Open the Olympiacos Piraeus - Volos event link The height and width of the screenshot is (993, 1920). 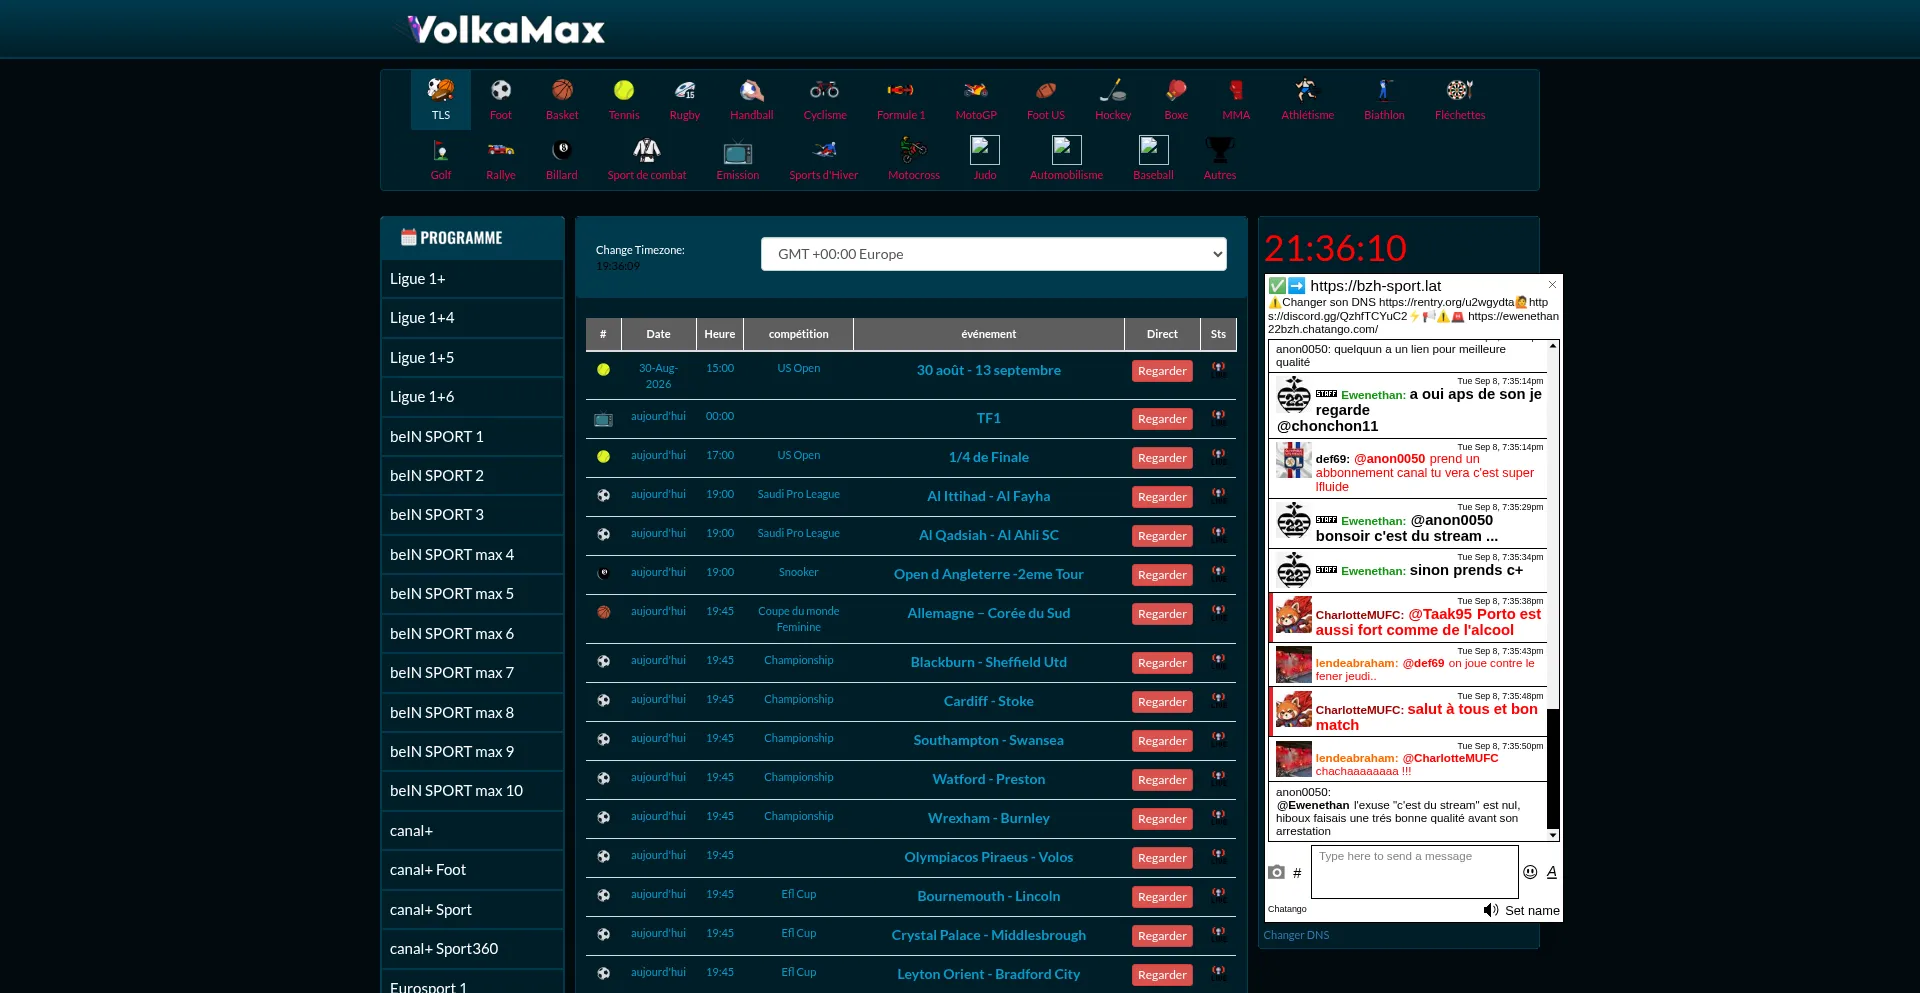point(989,857)
